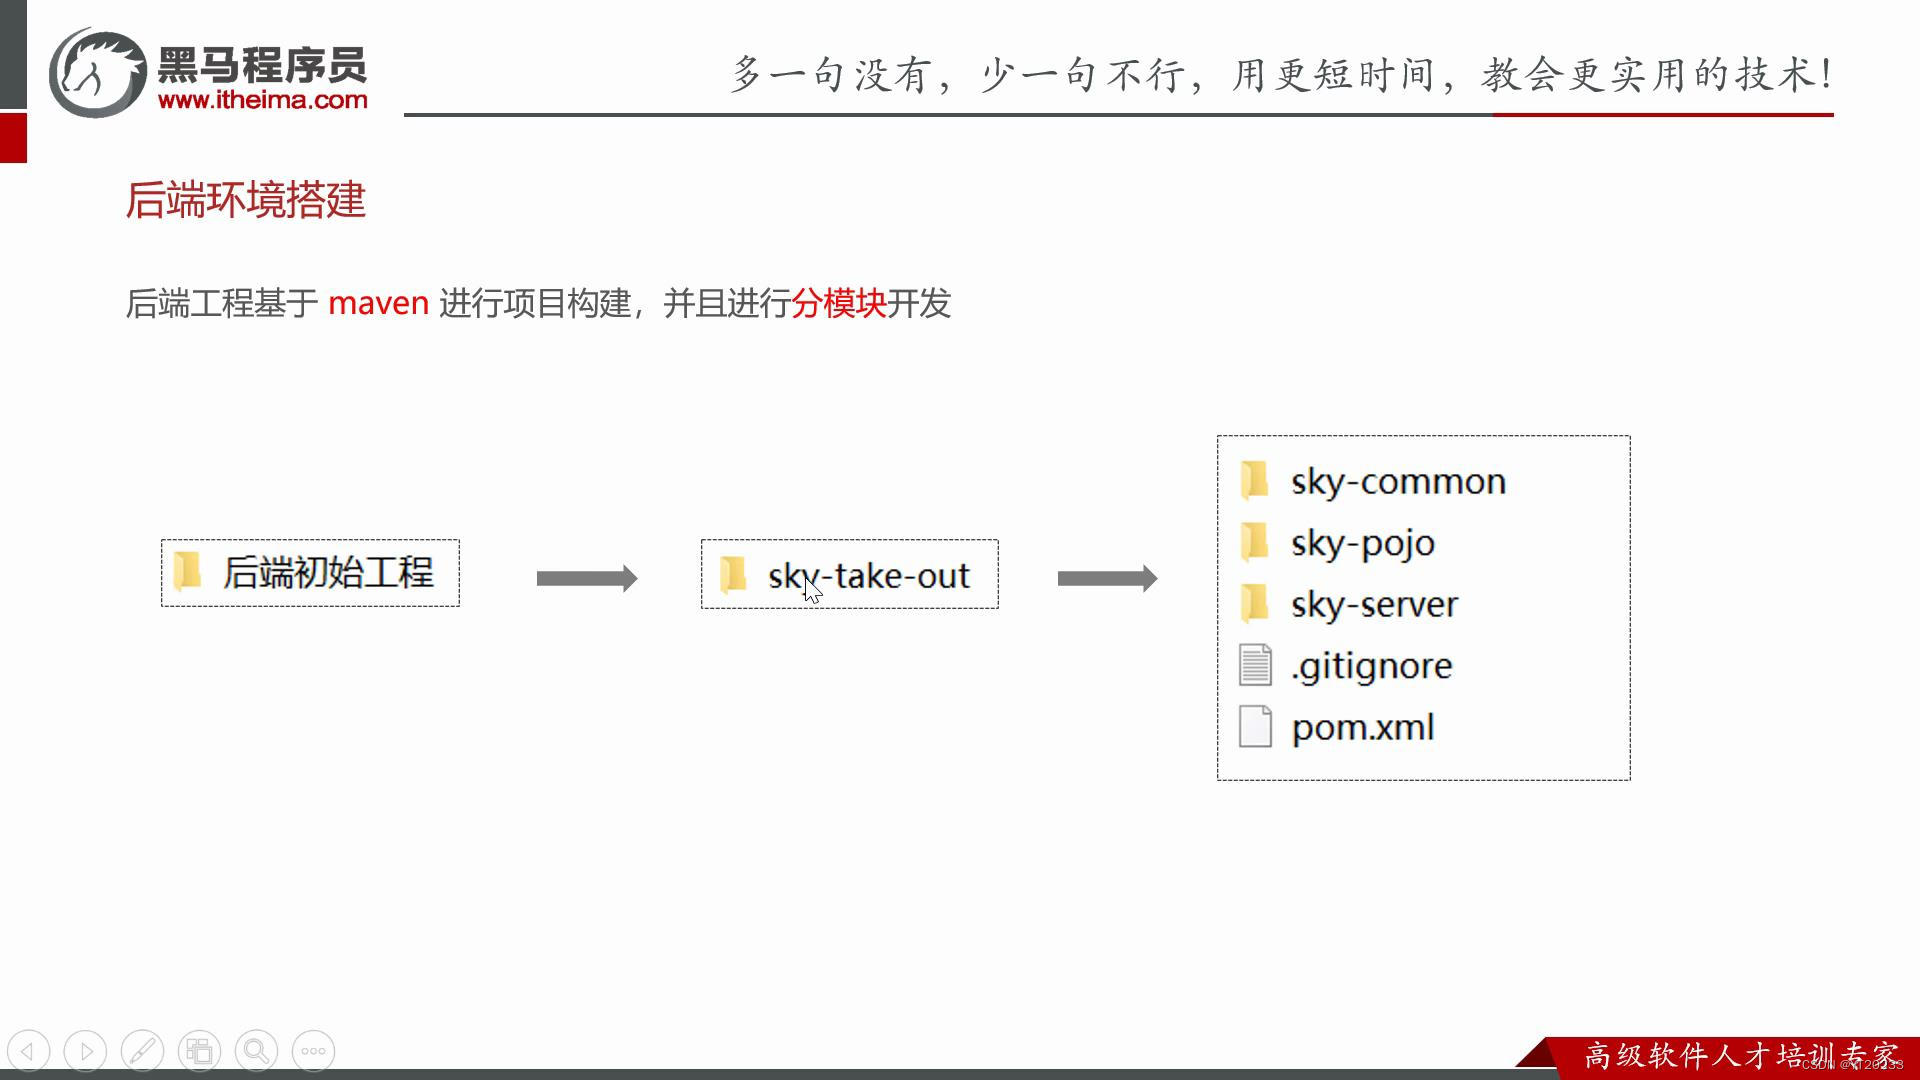Viewport: 1920px width, 1080px height.
Task: Open the www.itheima.com link
Action: (x=263, y=100)
